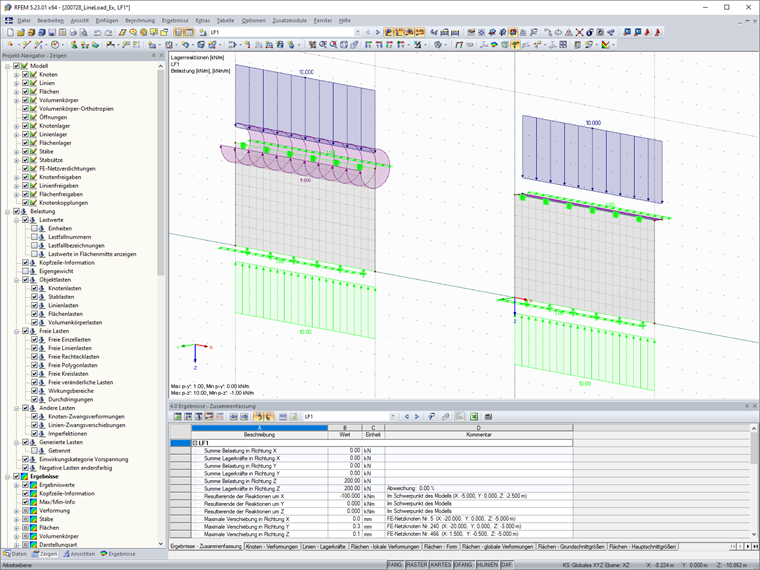Check the Eigengewicht checkbox
Image resolution: width=760 pixels, height=570 pixels.
pyautogui.click(x=25, y=271)
